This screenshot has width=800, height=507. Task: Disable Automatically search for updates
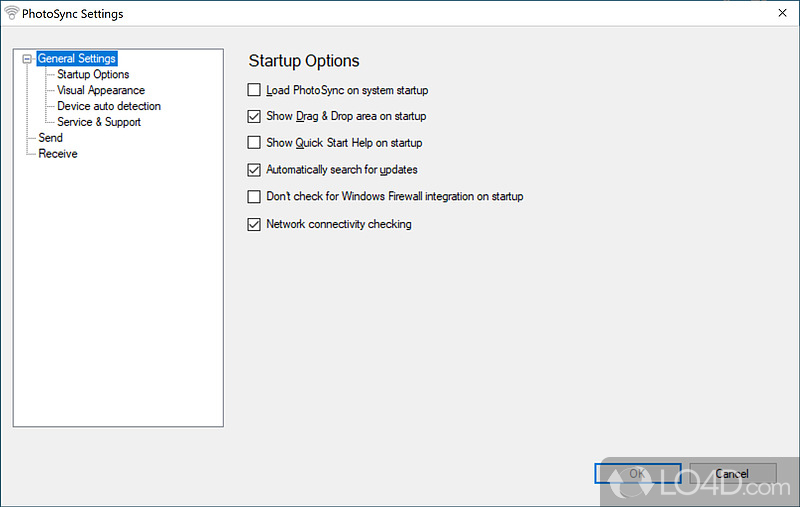point(255,170)
